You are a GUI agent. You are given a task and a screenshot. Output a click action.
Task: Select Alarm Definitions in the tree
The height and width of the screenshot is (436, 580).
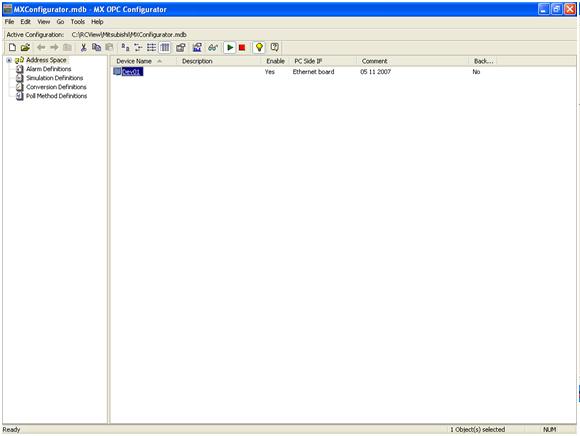coord(48,69)
